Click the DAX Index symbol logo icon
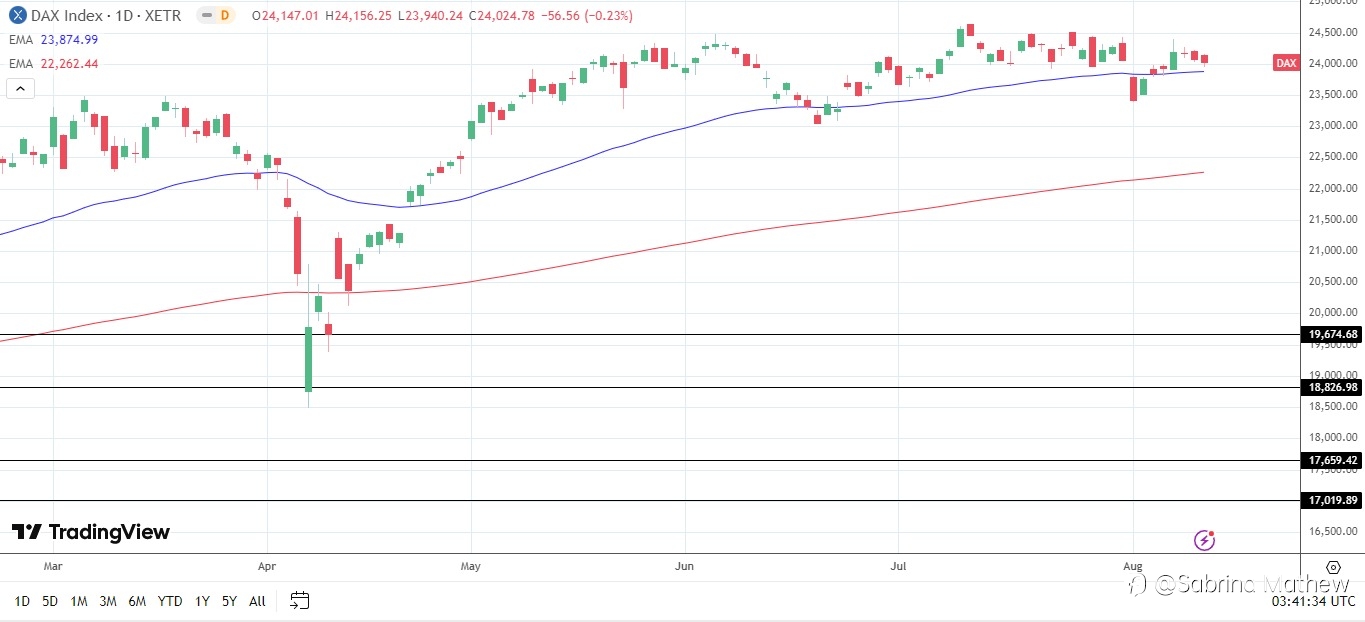Image resolution: width=1365 pixels, height=622 pixels. 17,15
